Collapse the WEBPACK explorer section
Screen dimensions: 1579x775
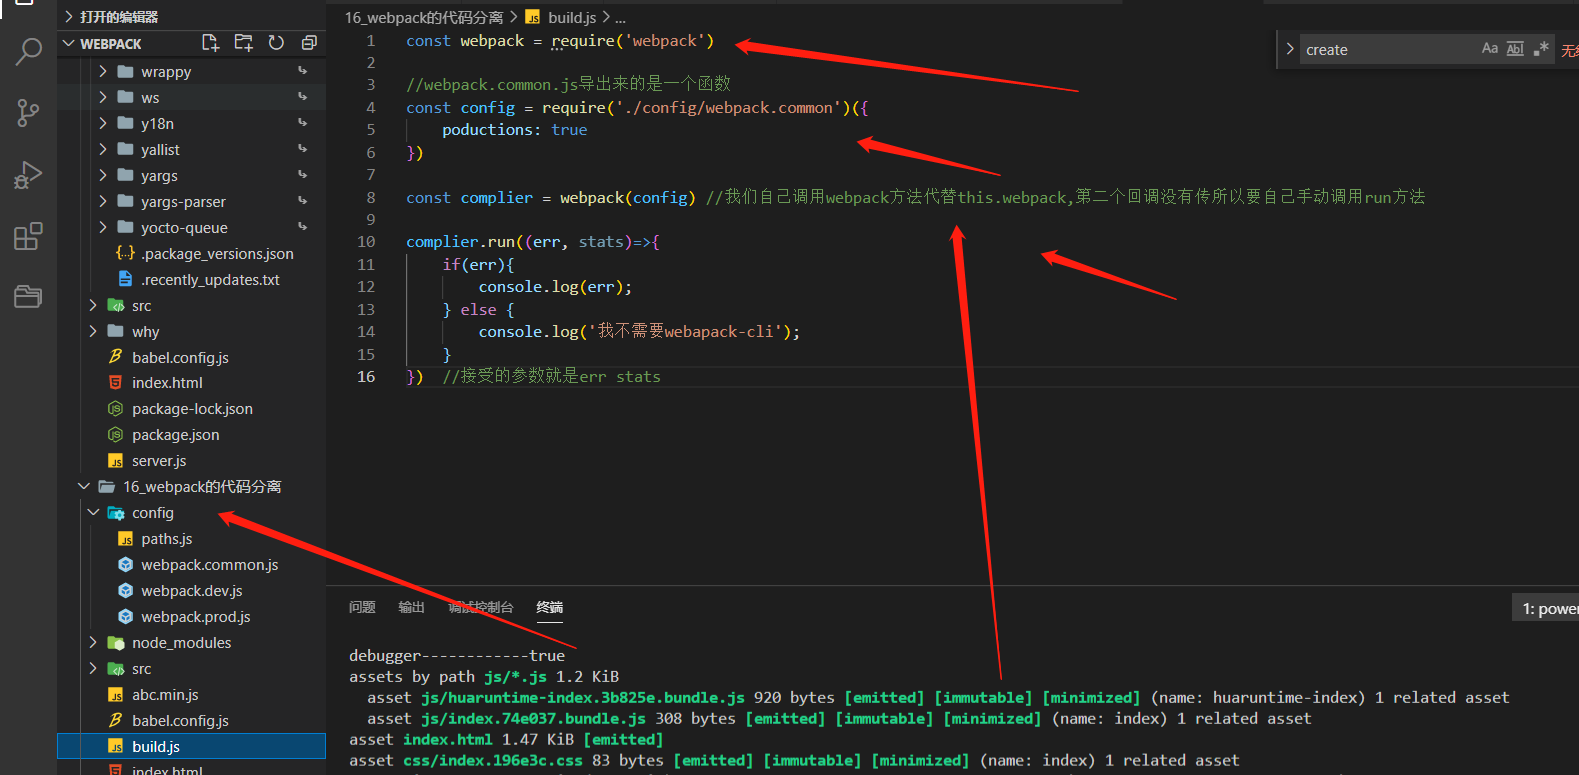(x=69, y=43)
